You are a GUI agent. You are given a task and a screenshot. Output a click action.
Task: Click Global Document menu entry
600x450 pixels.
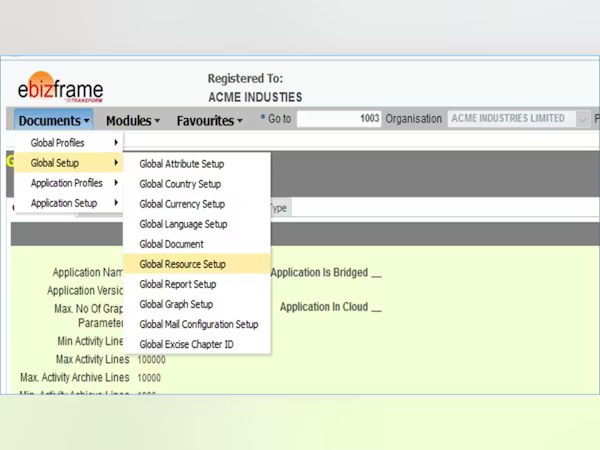[x=171, y=244]
